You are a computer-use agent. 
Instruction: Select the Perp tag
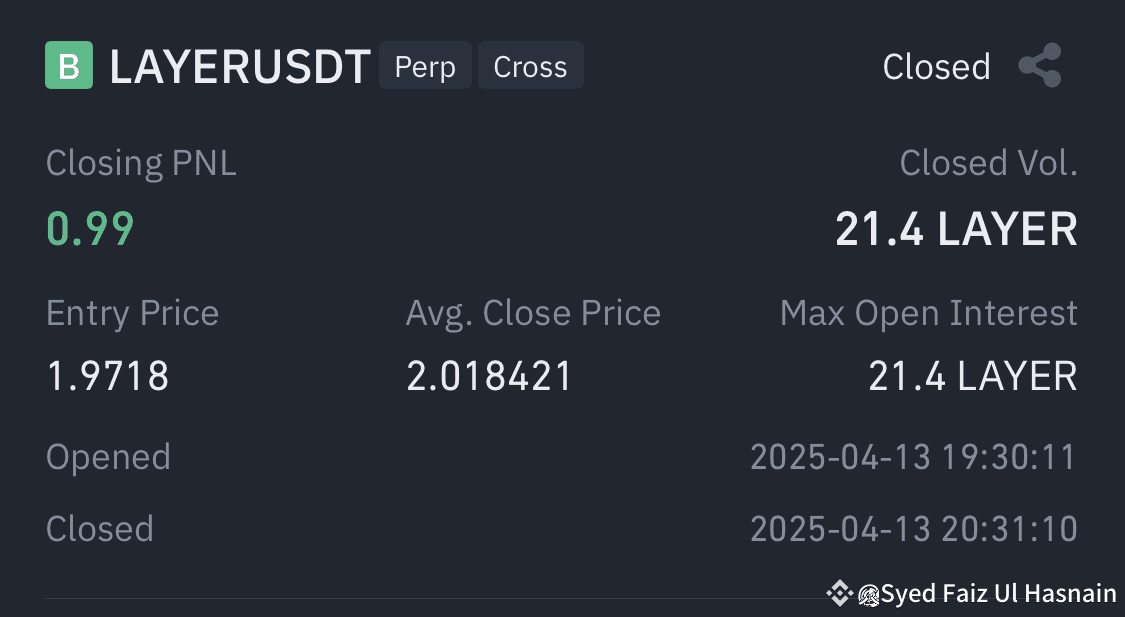[425, 66]
